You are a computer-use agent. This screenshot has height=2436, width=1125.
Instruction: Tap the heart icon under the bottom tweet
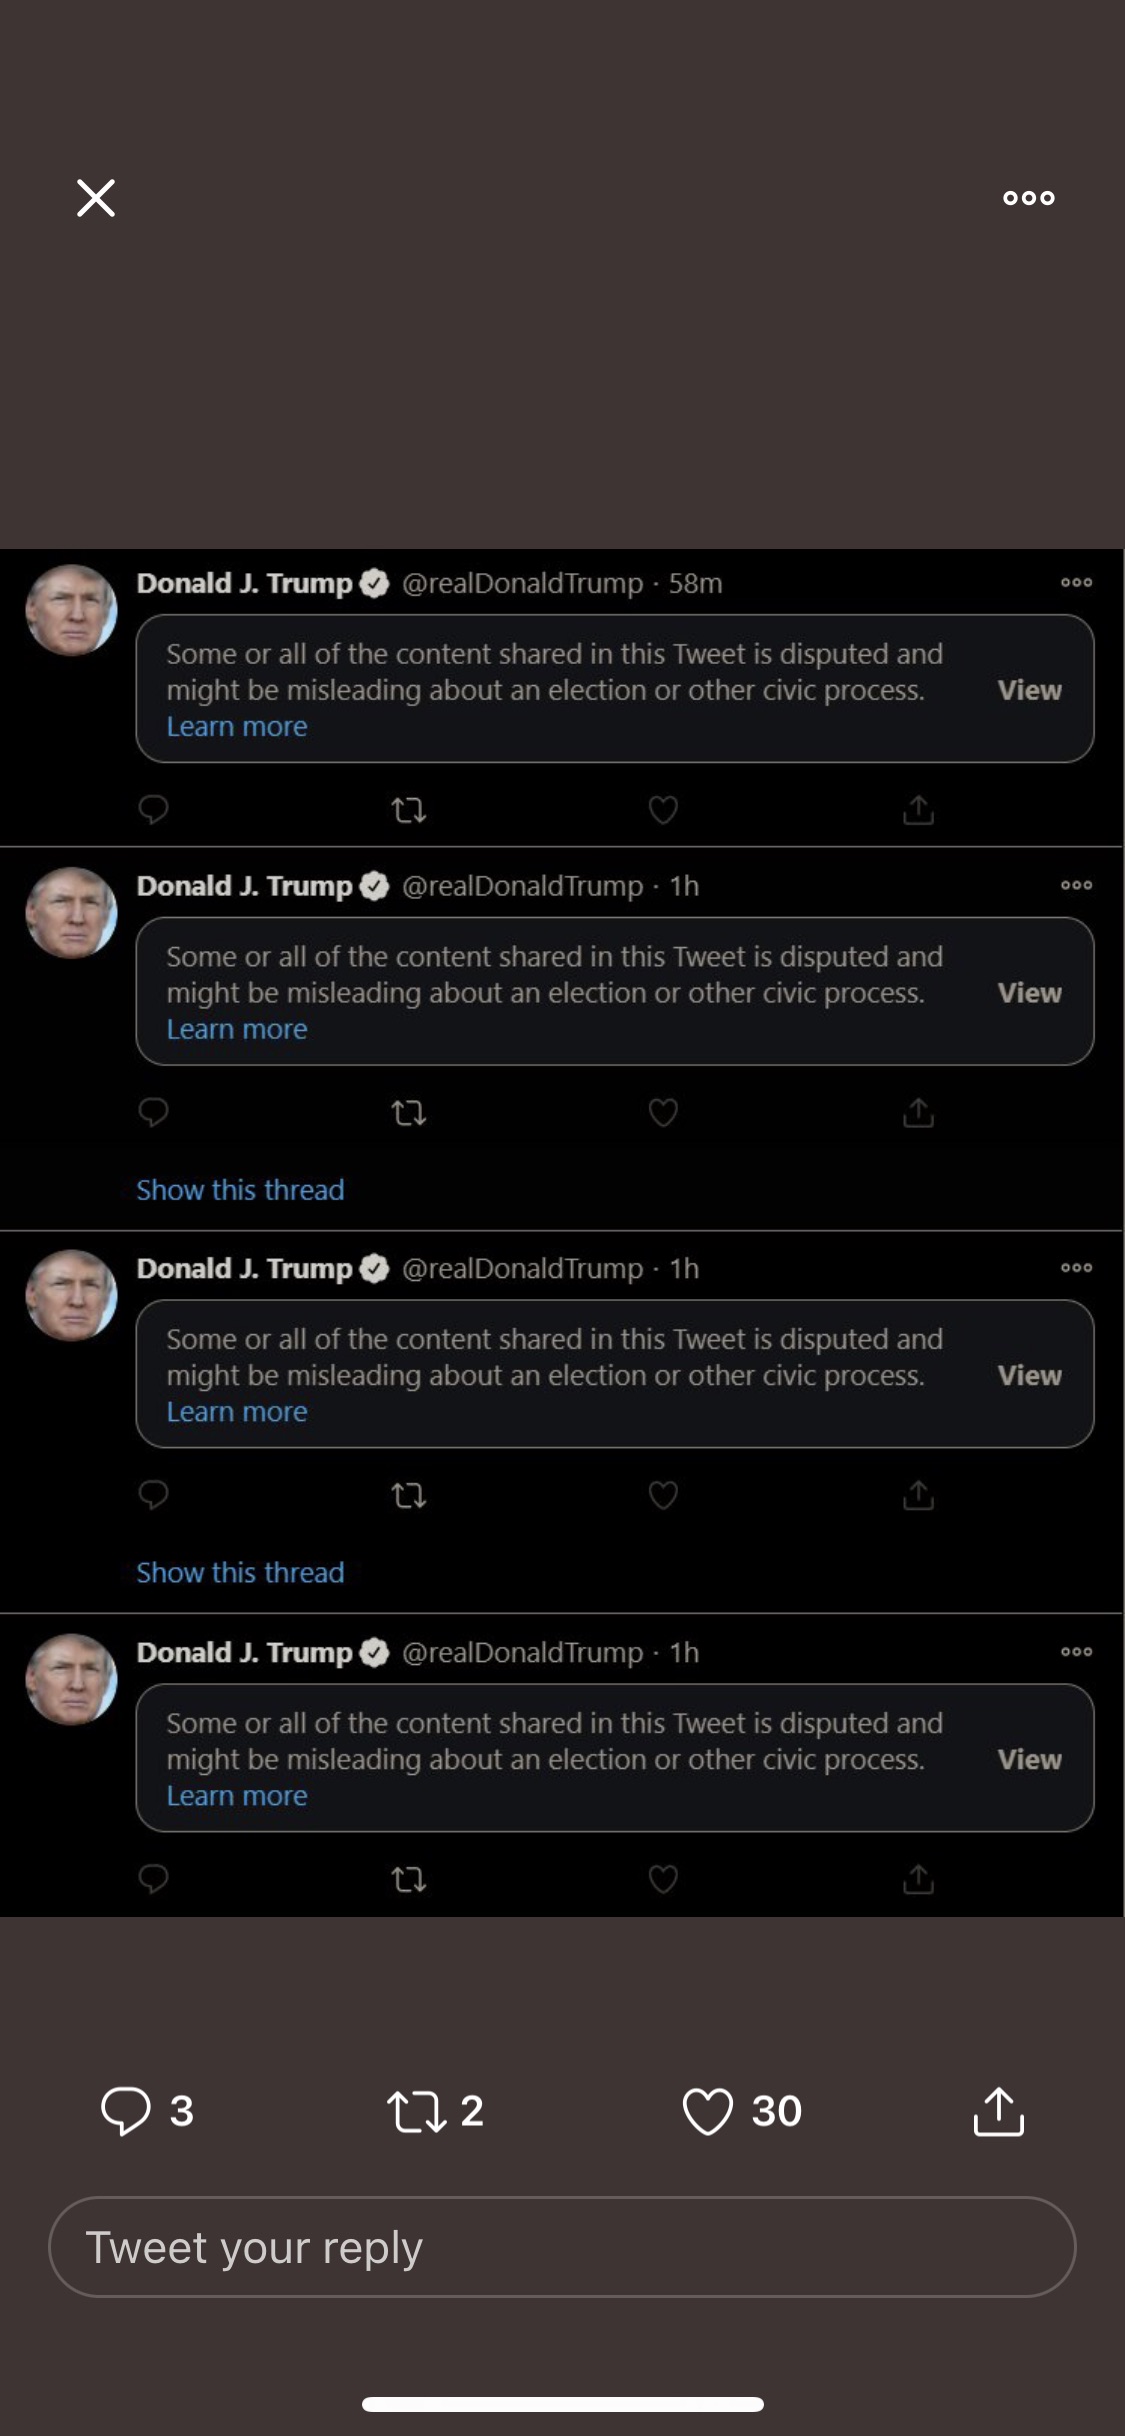click(x=663, y=1879)
